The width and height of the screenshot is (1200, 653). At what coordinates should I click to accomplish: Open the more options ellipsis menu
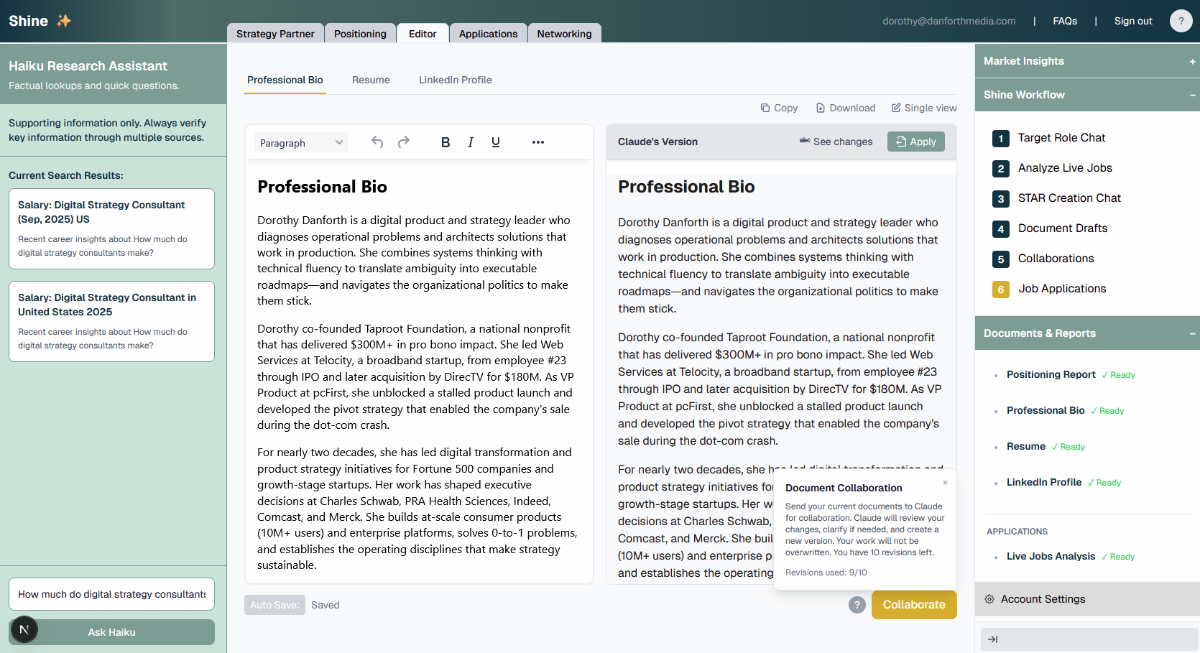tap(538, 142)
